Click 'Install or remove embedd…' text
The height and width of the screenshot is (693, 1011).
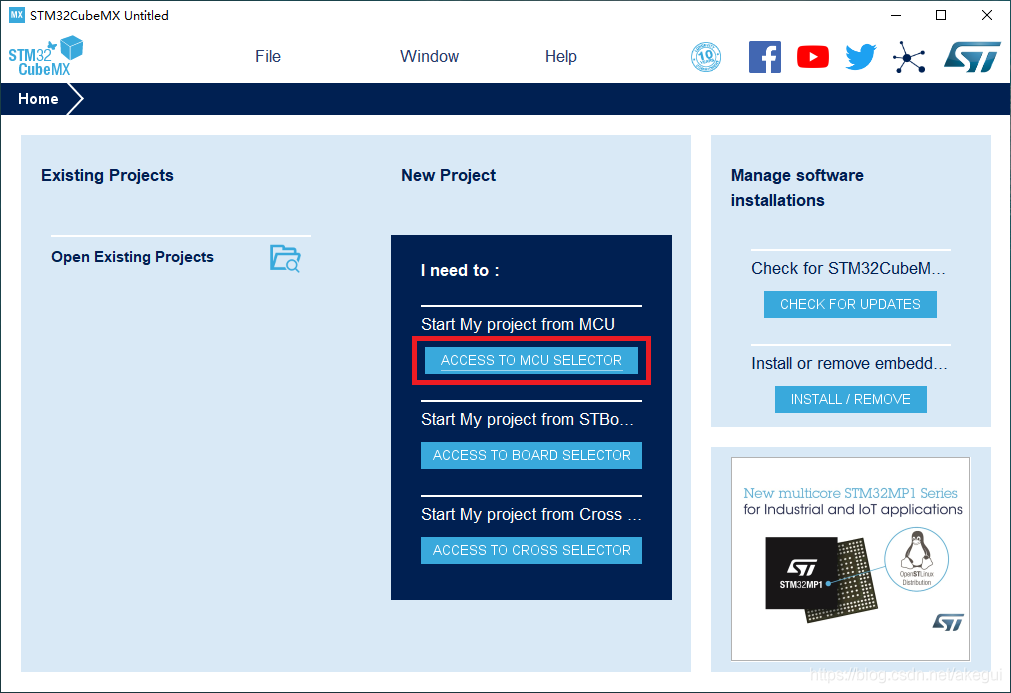pyautogui.click(x=849, y=364)
